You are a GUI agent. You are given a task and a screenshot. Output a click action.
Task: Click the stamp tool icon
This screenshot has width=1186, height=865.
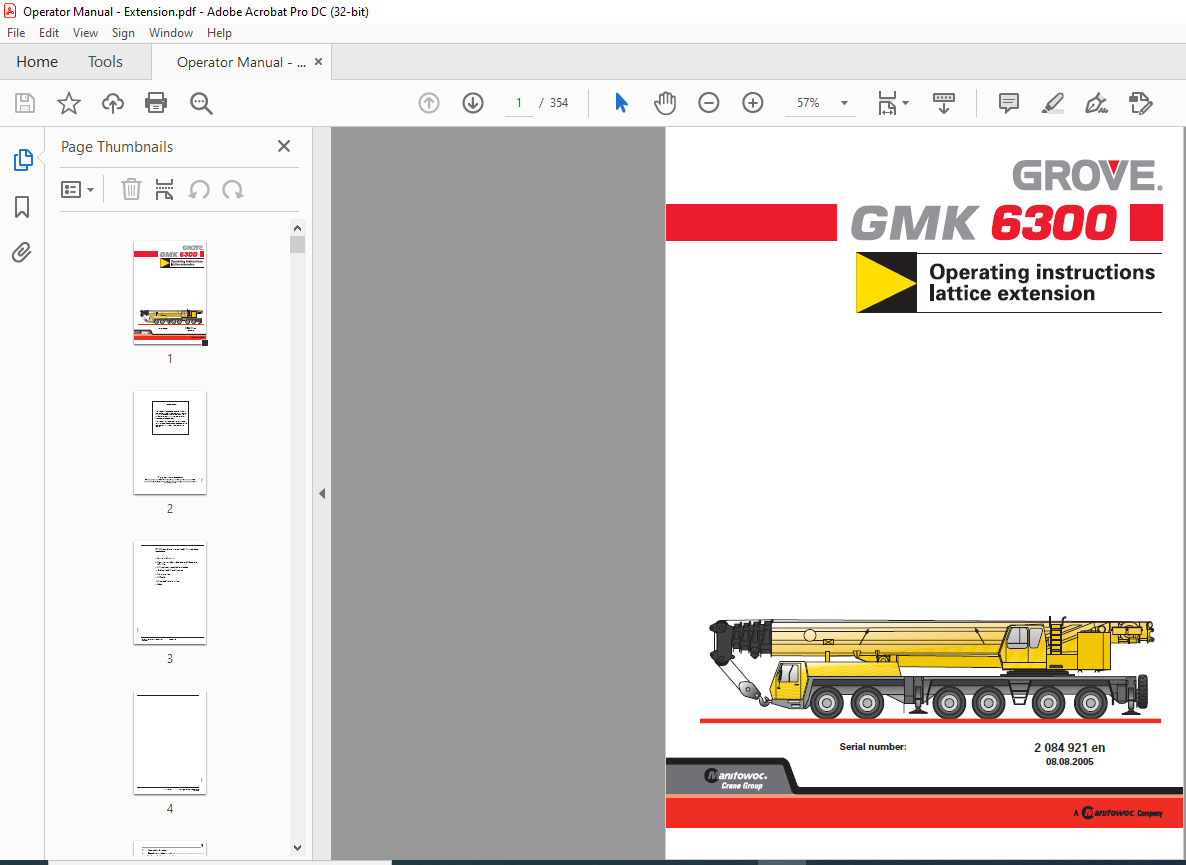[1140, 103]
